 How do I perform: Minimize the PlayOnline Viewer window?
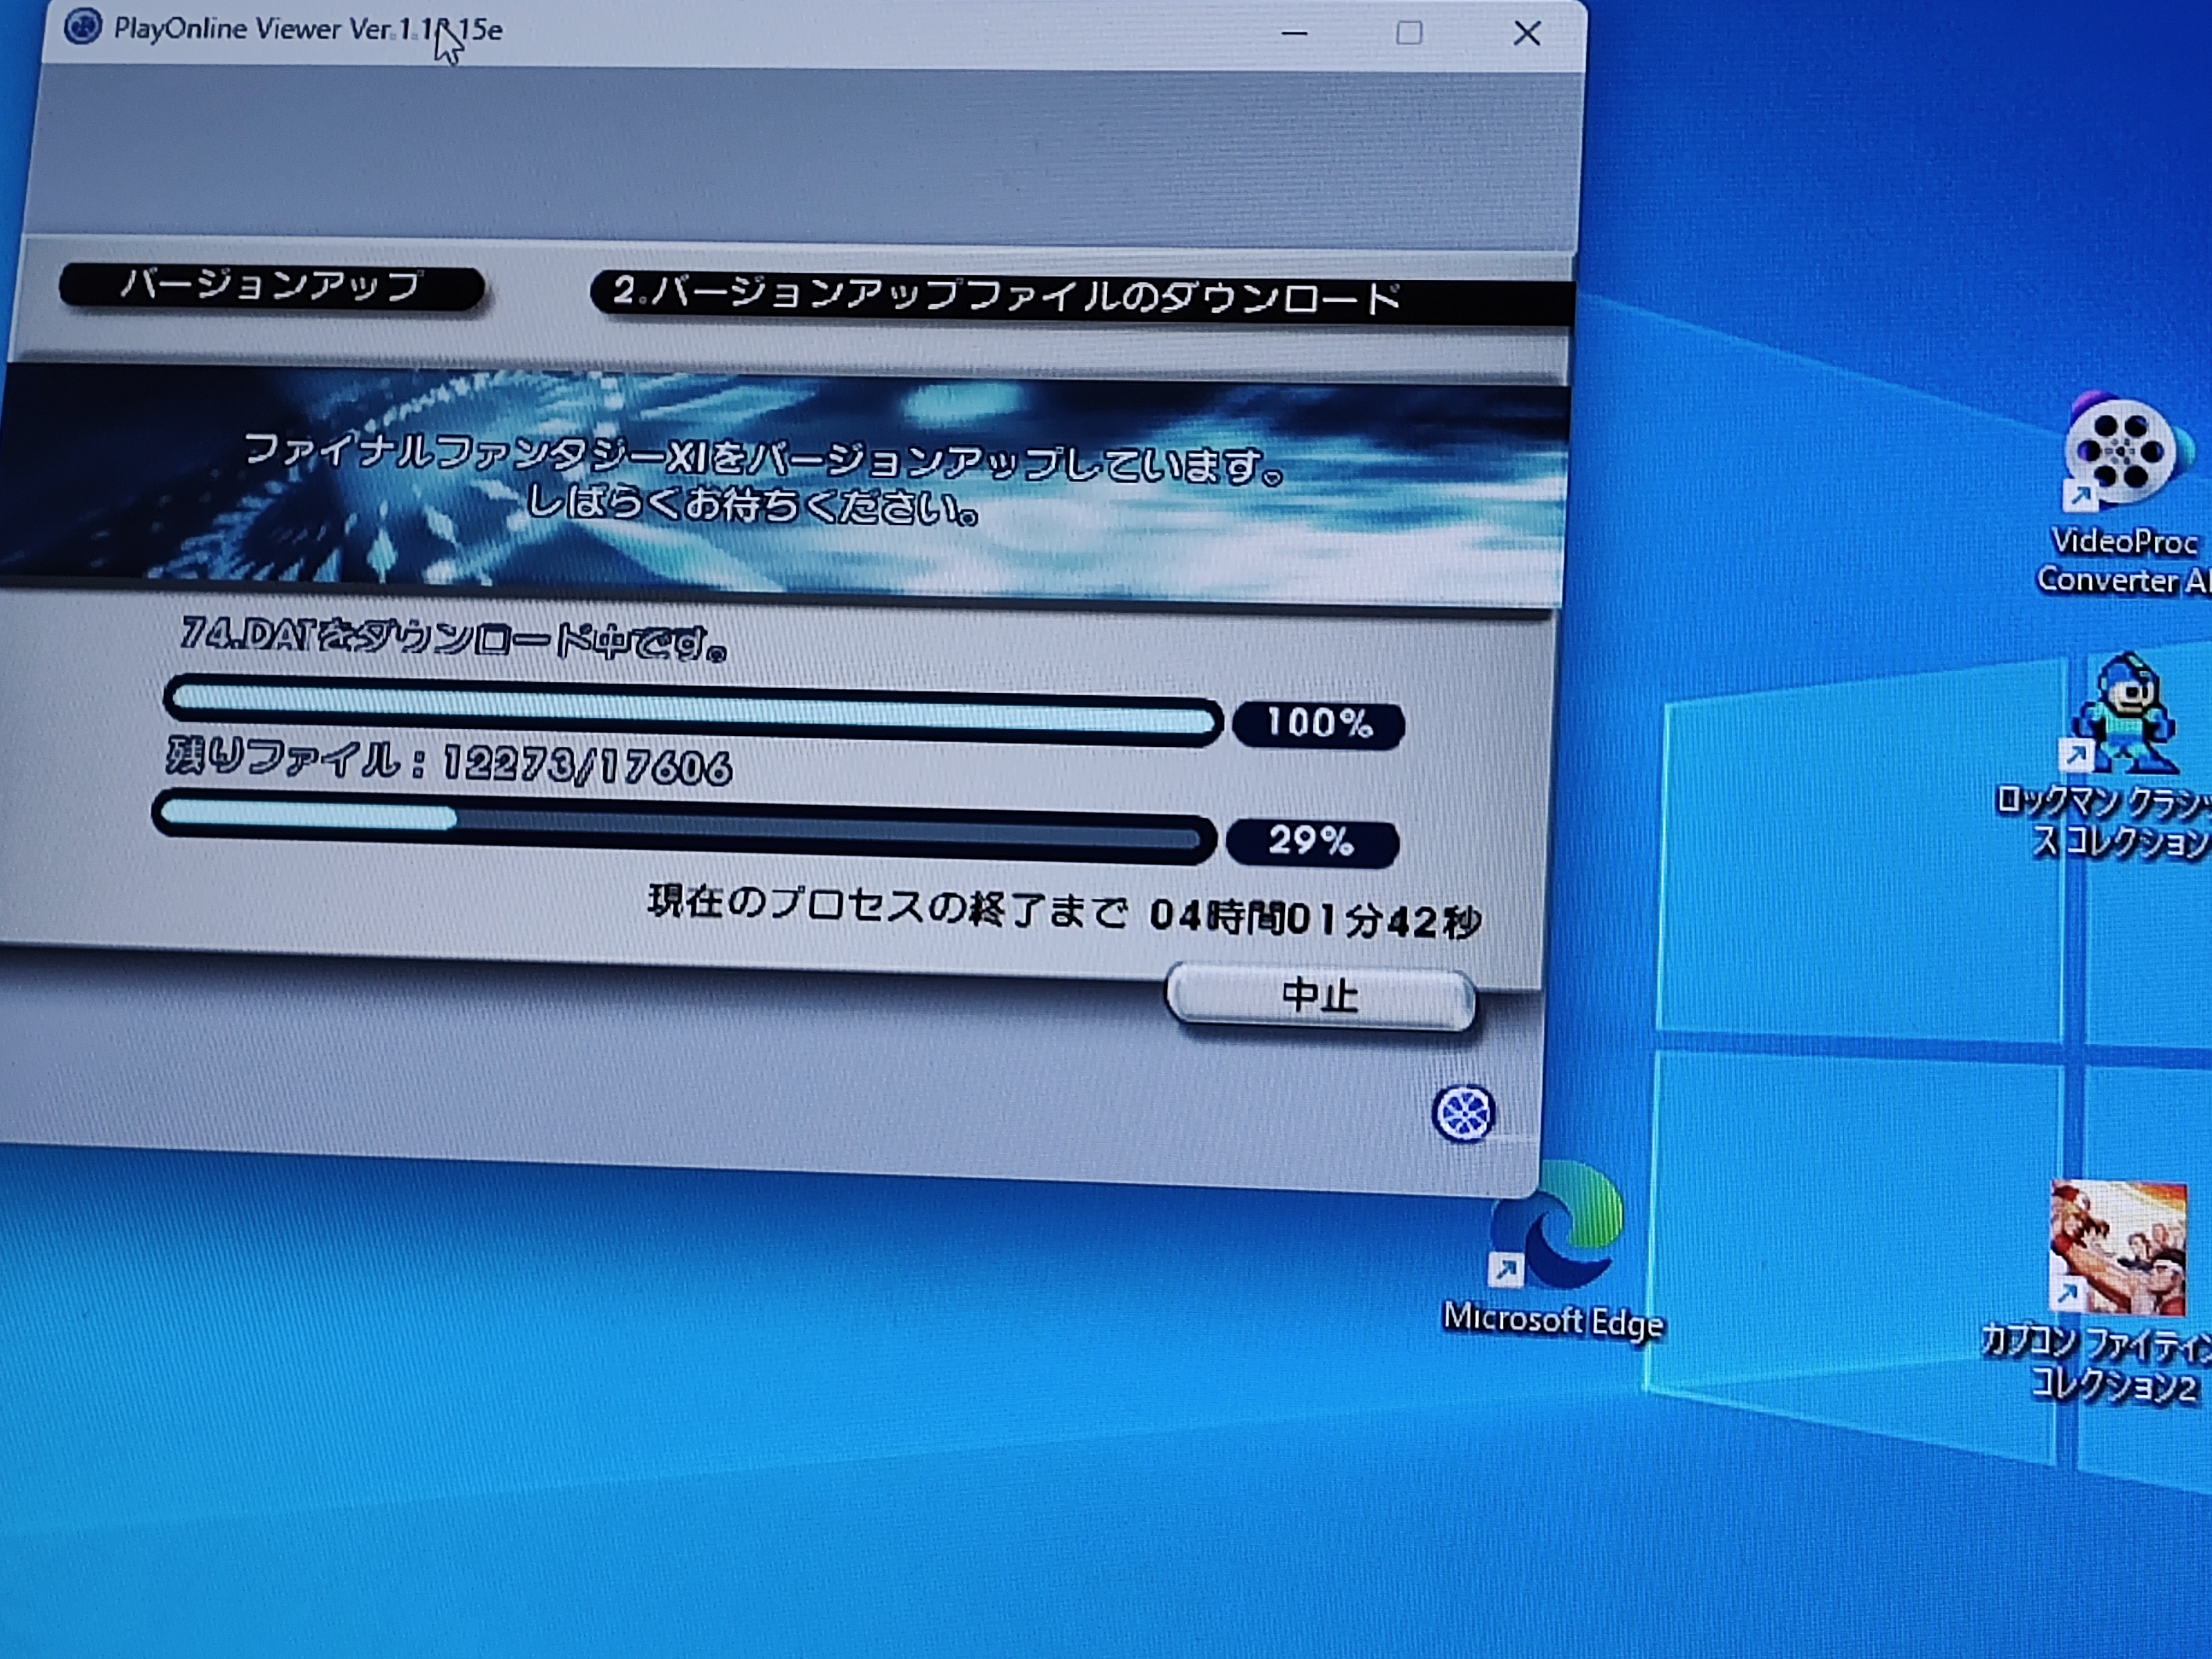tap(1294, 33)
